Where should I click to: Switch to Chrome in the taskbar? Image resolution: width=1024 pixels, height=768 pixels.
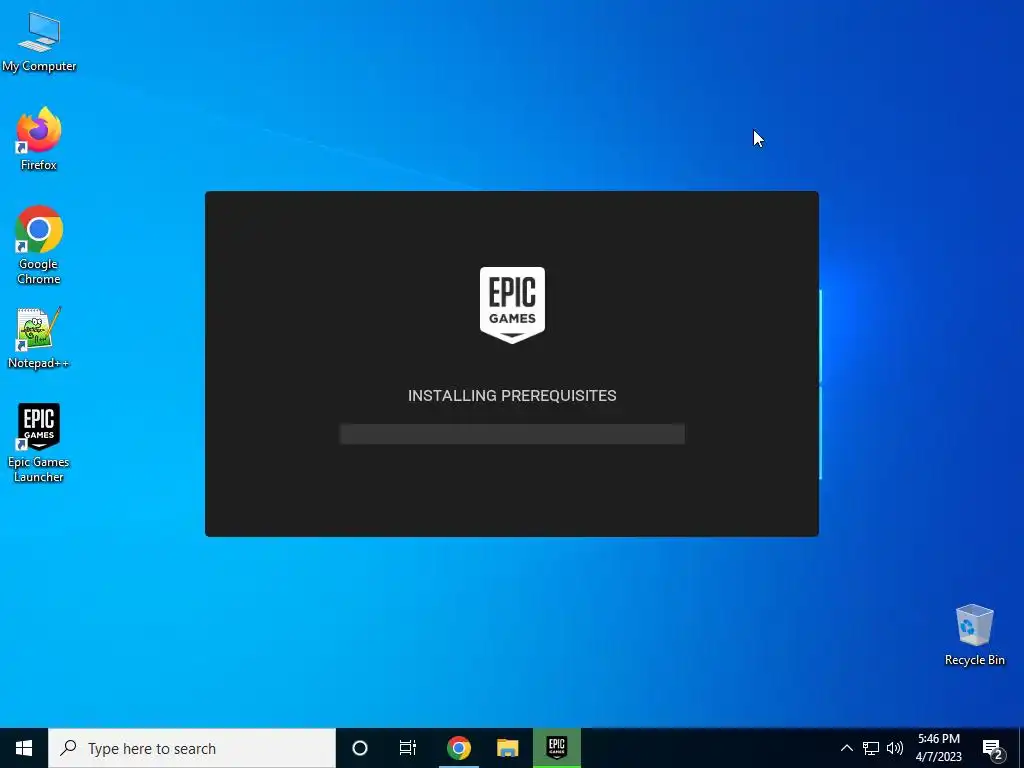click(458, 748)
